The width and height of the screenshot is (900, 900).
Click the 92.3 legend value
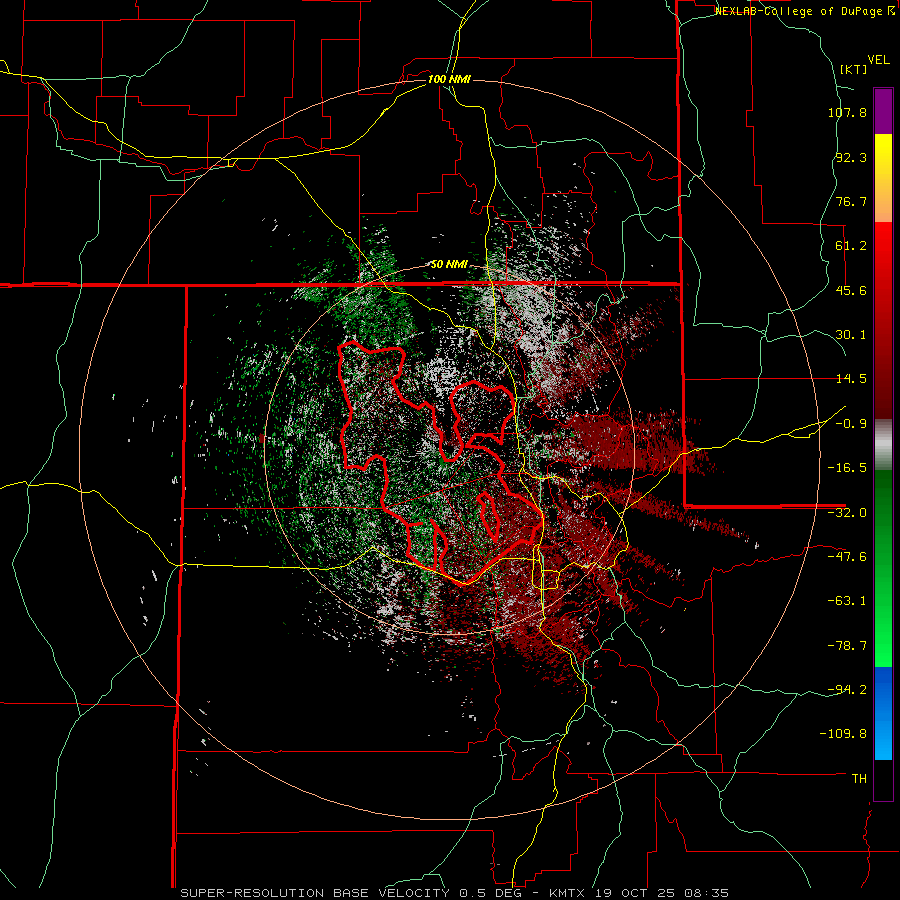pyautogui.click(x=851, y=157)
